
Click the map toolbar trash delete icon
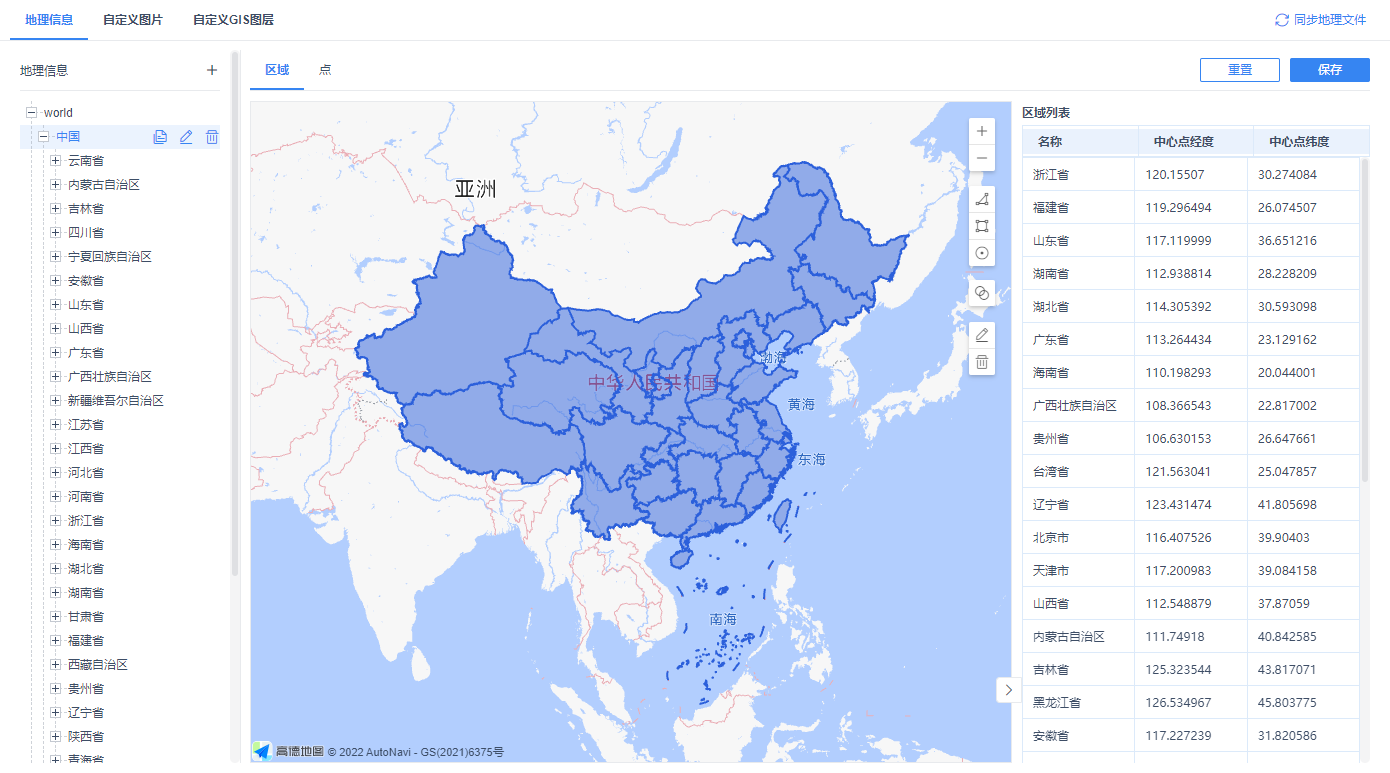click(x=982, y=362)
